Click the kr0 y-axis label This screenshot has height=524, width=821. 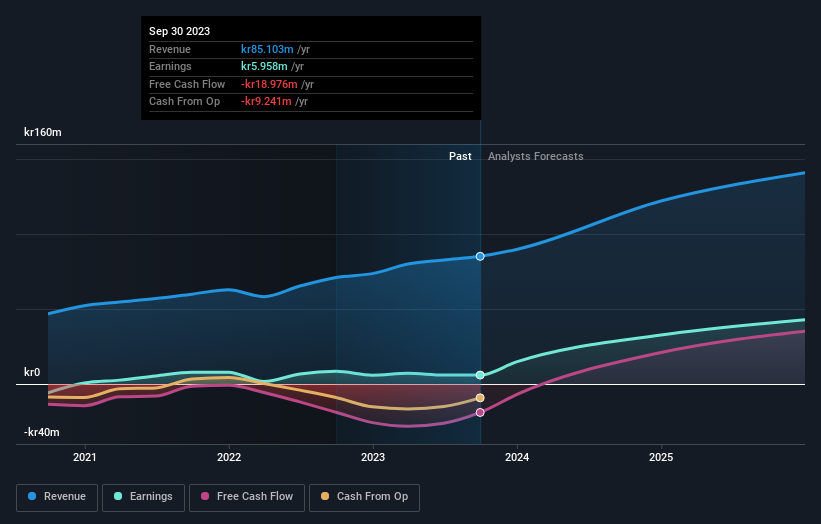[x=32, y=372]
